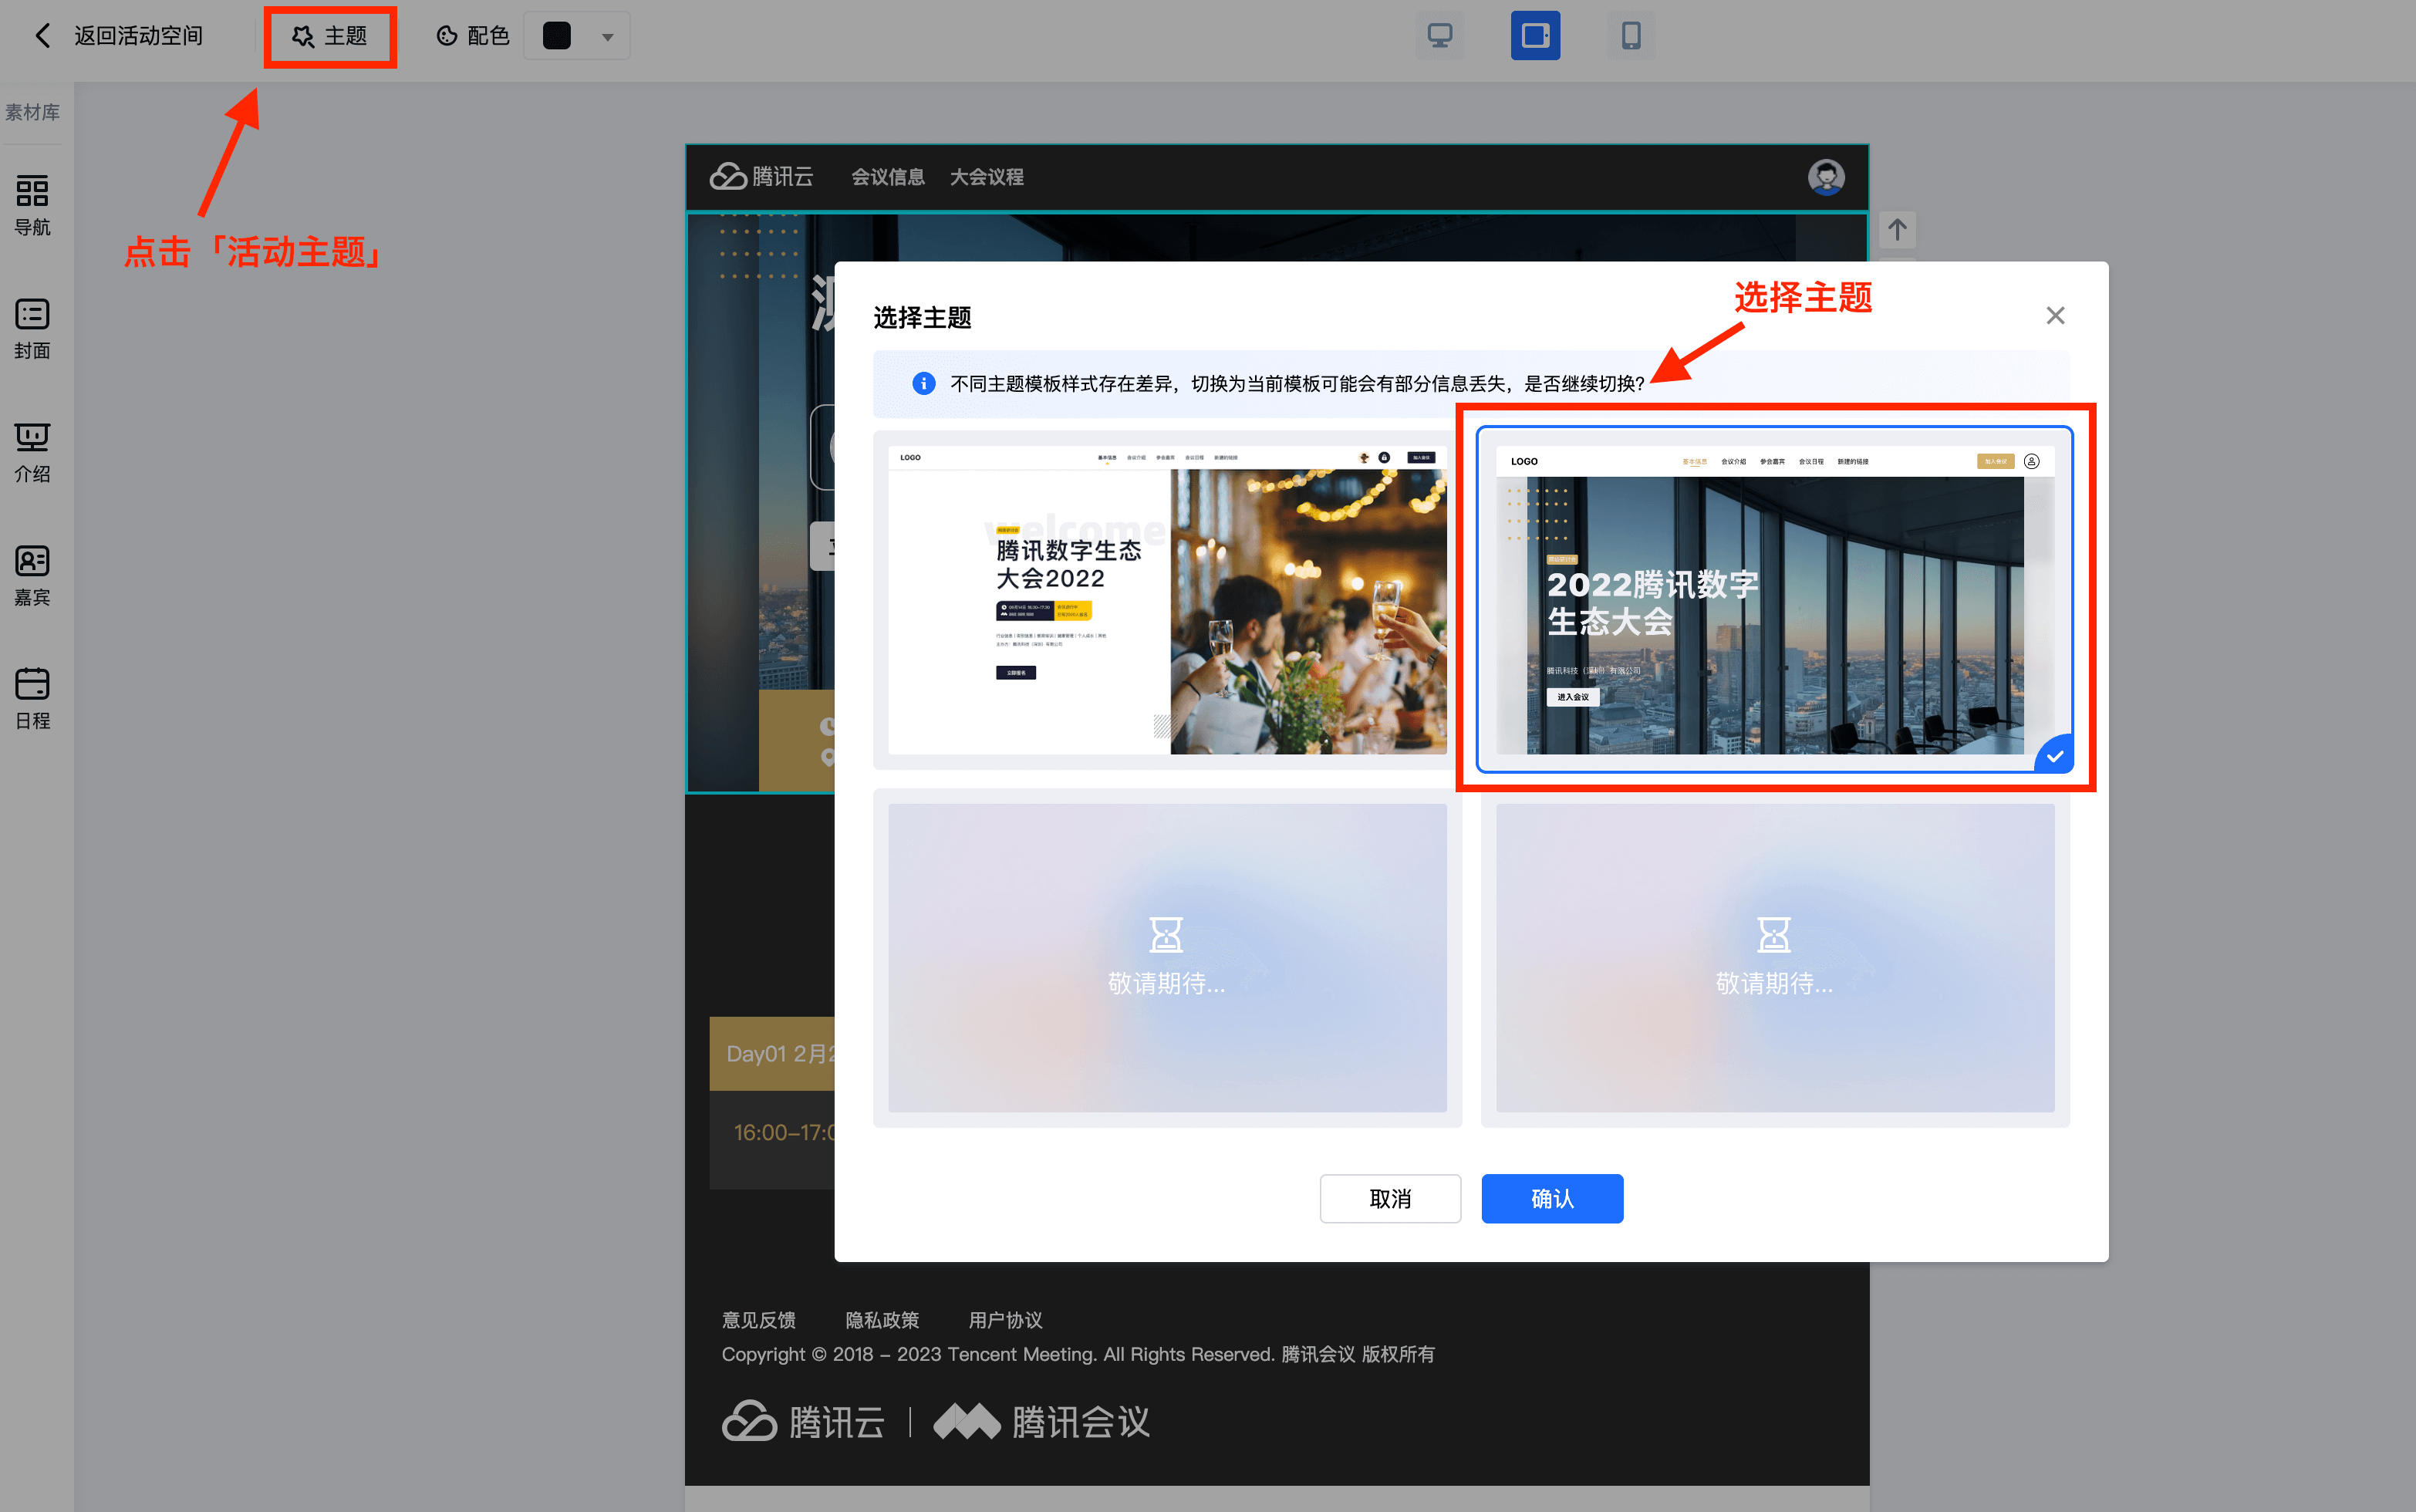Click the 腾讯会议 footer logo
This screenshot has height=1512, width=2416.
coord(1042,1421)
